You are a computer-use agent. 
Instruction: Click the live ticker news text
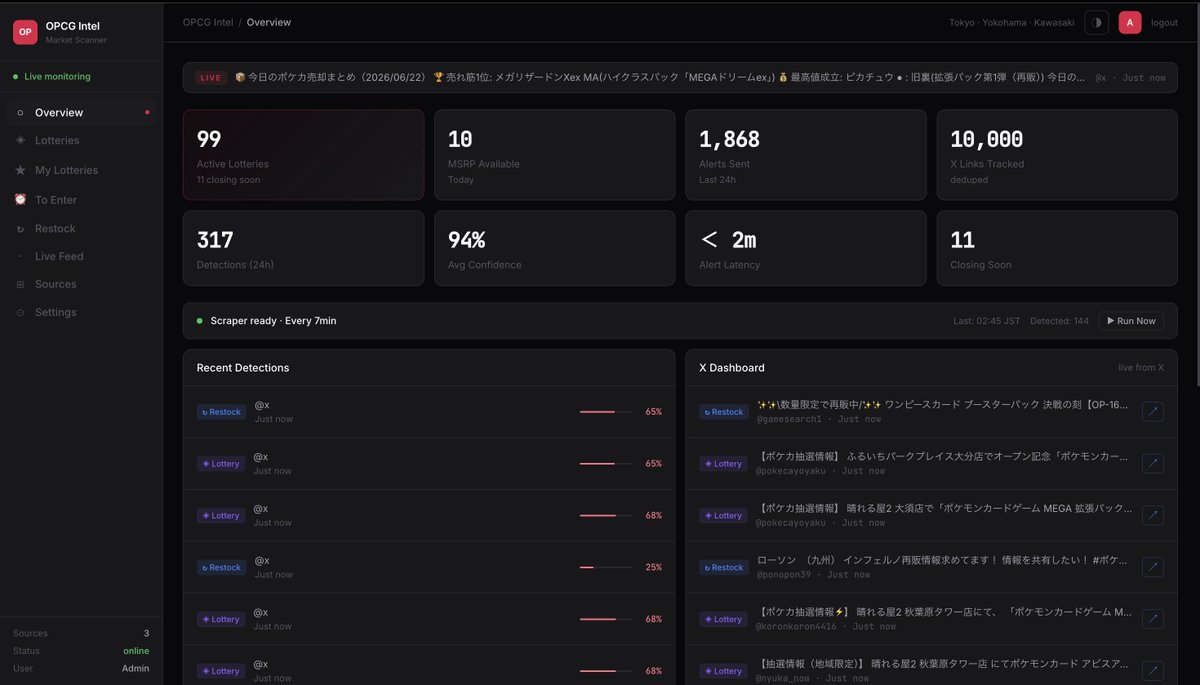point(660,77)
